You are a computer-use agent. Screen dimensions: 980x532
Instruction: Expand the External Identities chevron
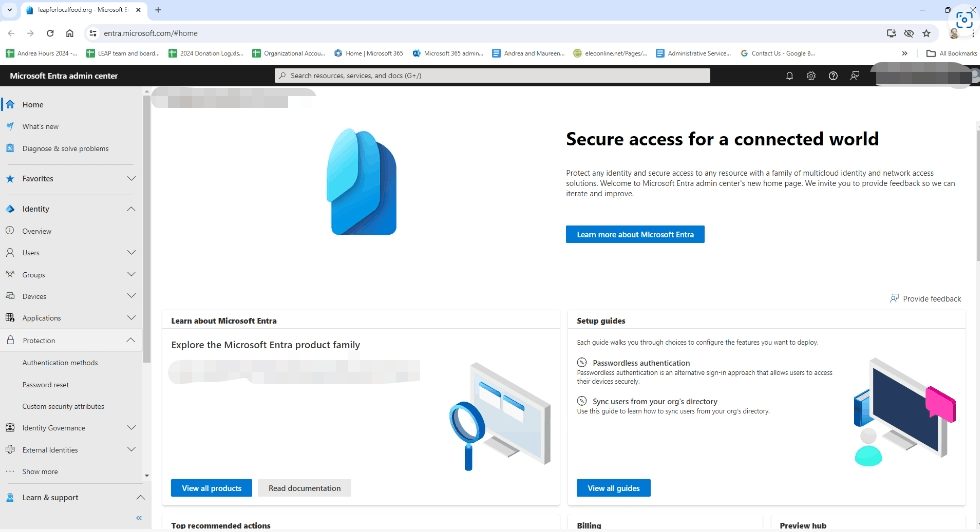click(x=131, y=449)
